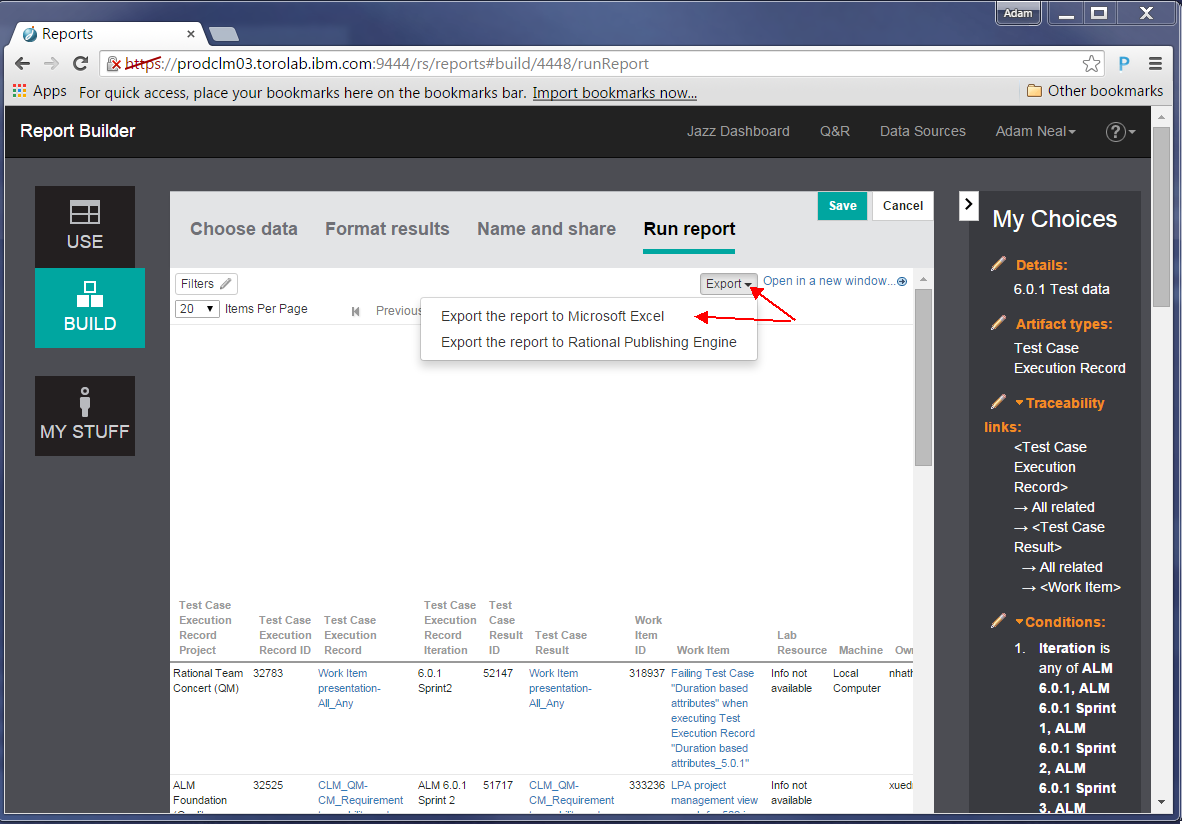Click Previous page label

pos(398,311)
